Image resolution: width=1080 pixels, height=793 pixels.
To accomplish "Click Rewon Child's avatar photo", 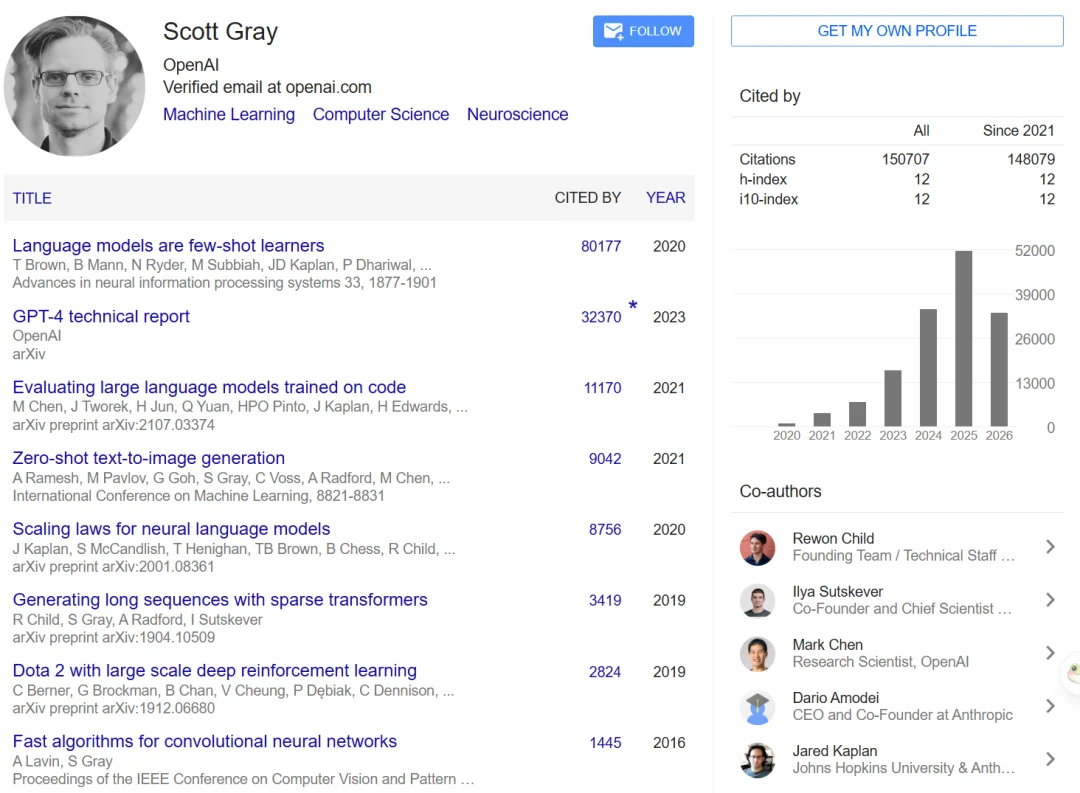I will click(x=757, y=548).
